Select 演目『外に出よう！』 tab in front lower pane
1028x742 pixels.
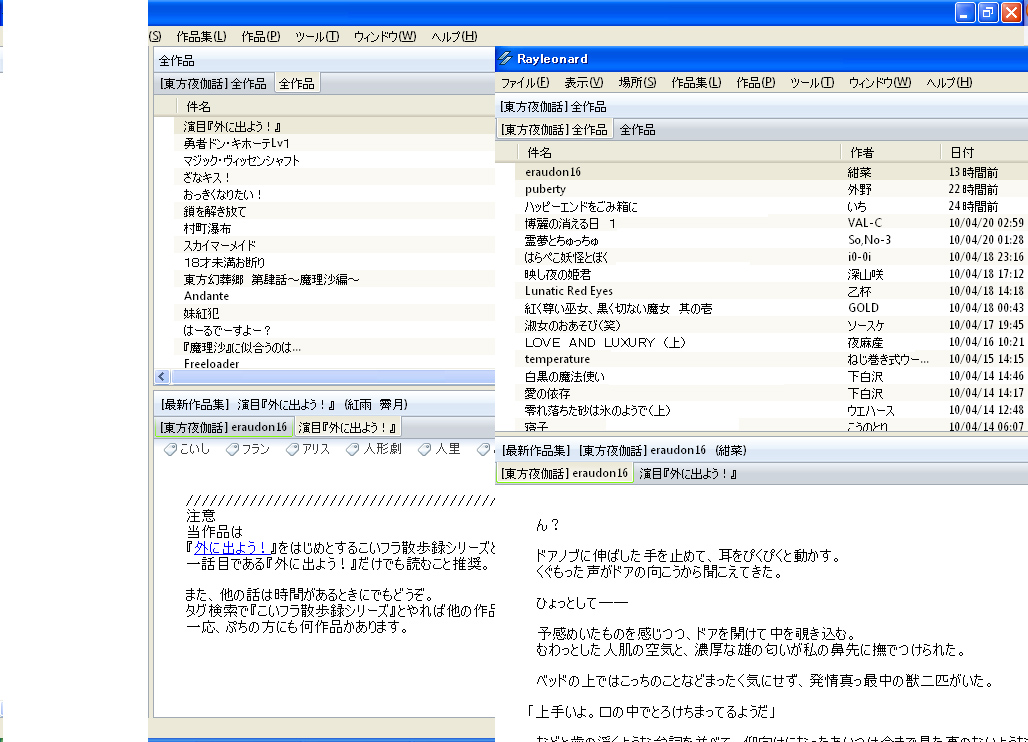tap(687, 473)
